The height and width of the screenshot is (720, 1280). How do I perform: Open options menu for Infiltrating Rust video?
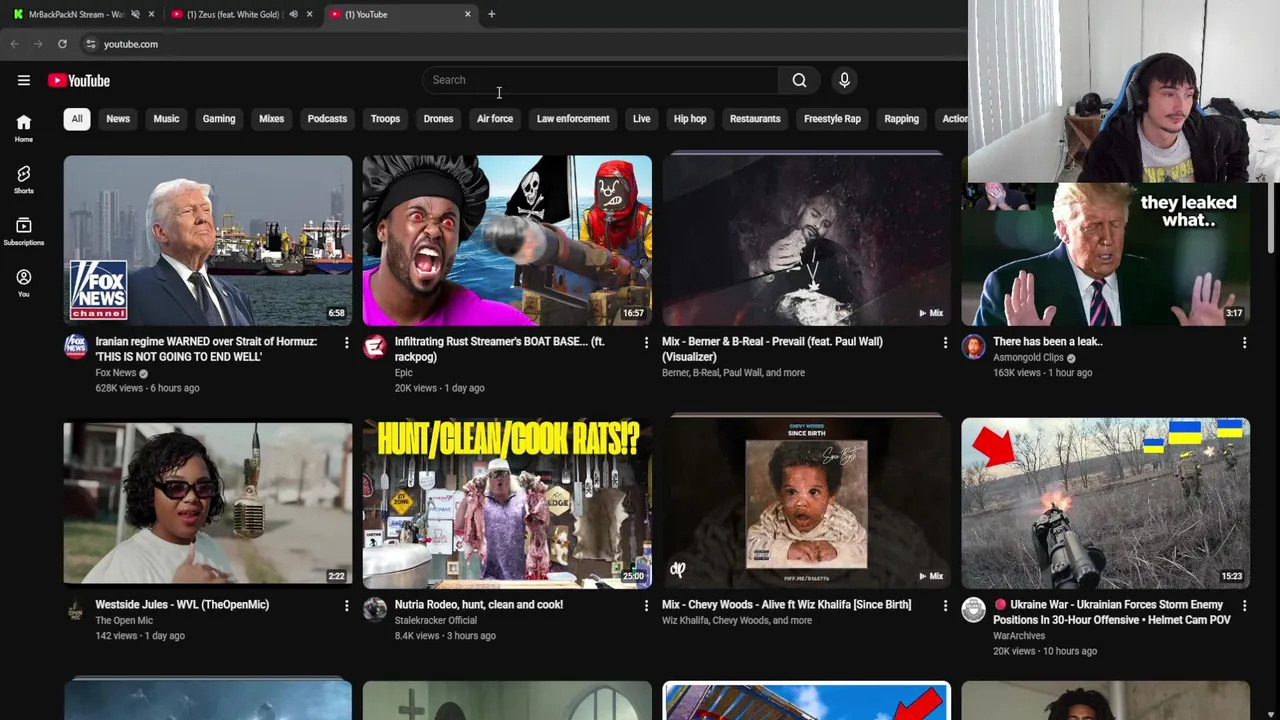coord(645,343)
